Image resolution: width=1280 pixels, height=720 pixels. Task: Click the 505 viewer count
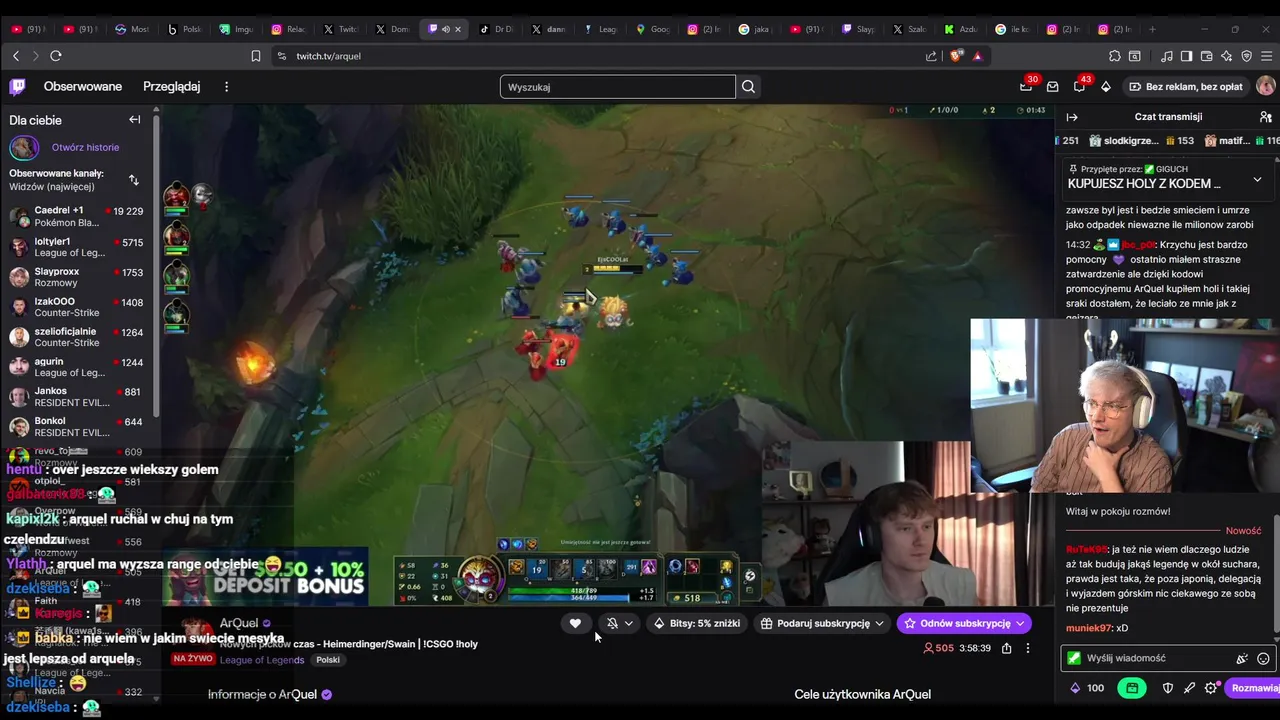[x=938, y=648]
